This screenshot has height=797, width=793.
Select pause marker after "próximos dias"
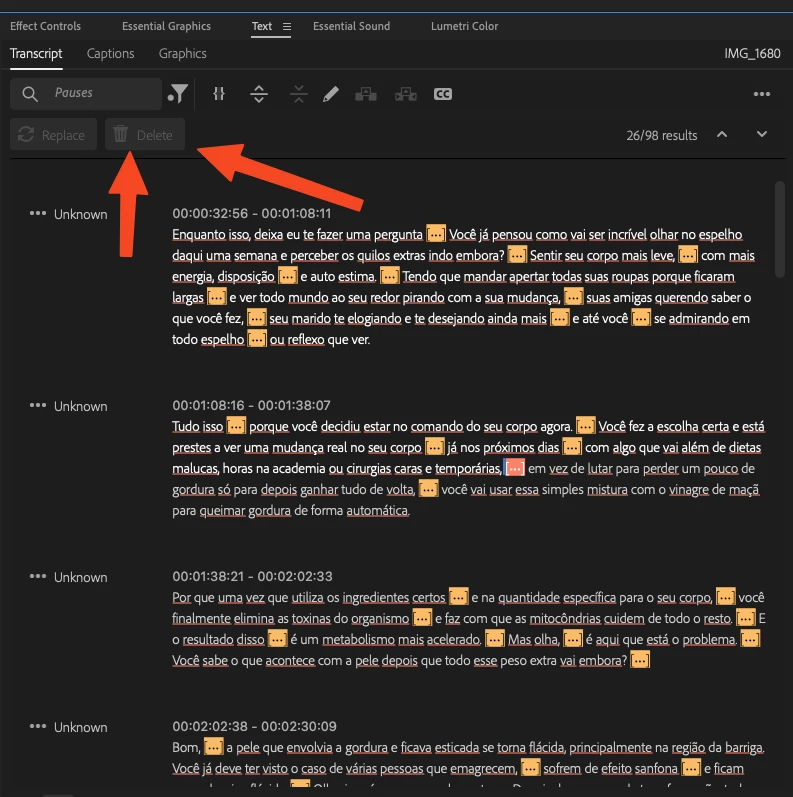pyautogui.click(x=572, y=447)
